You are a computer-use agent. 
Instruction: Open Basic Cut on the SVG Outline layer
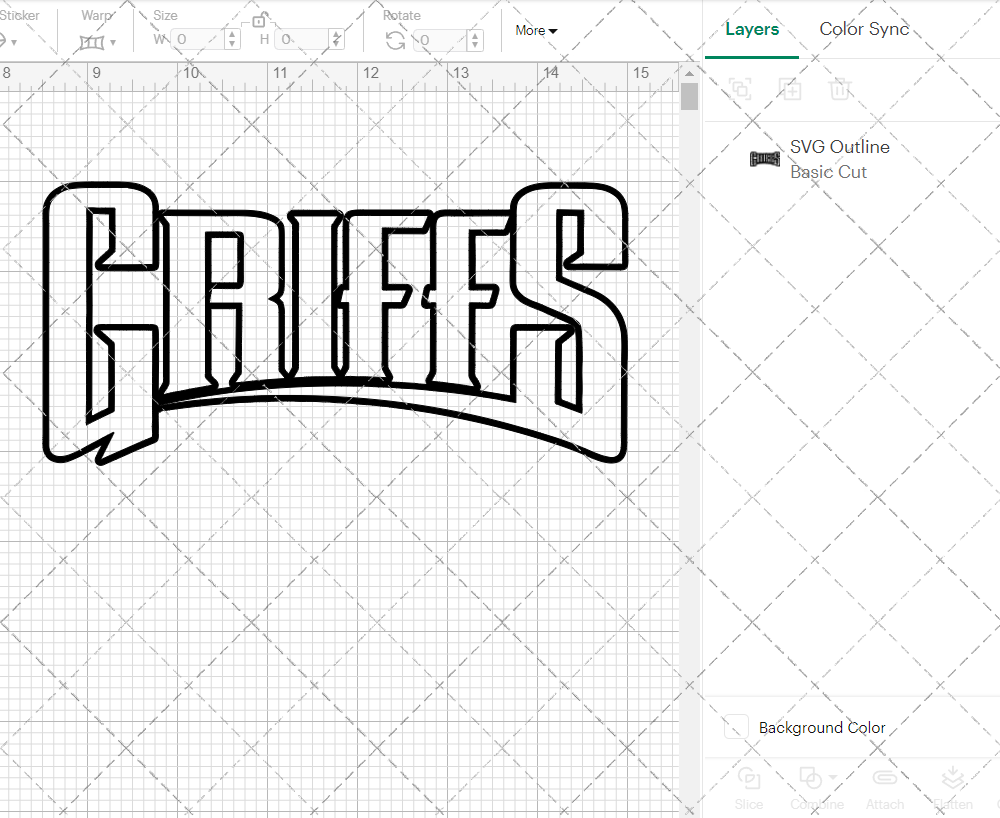point(829,172)
